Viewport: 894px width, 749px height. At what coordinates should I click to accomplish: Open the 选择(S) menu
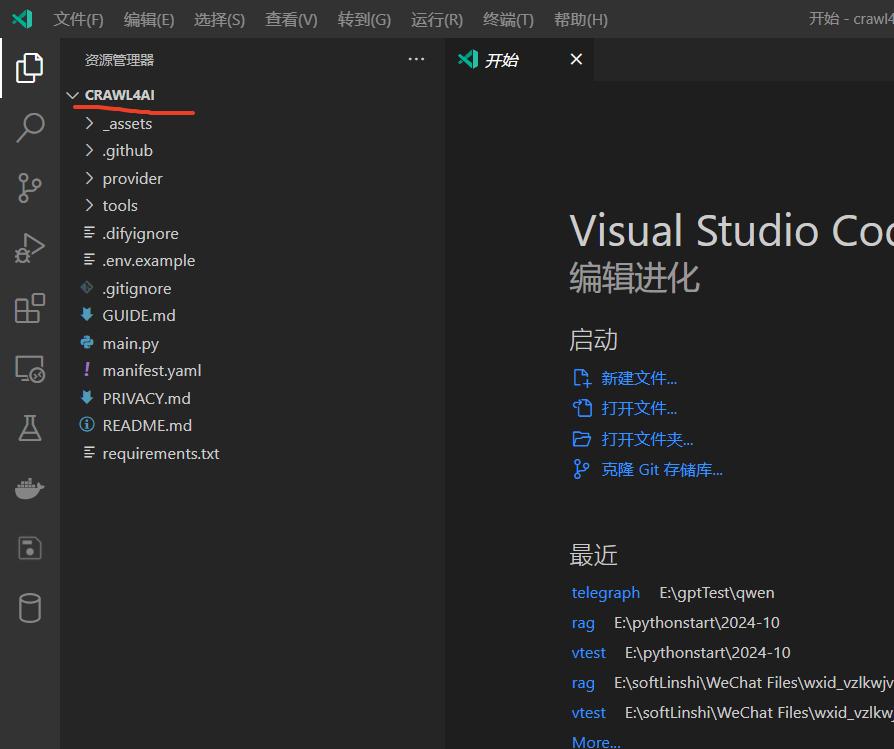point(220,20)
